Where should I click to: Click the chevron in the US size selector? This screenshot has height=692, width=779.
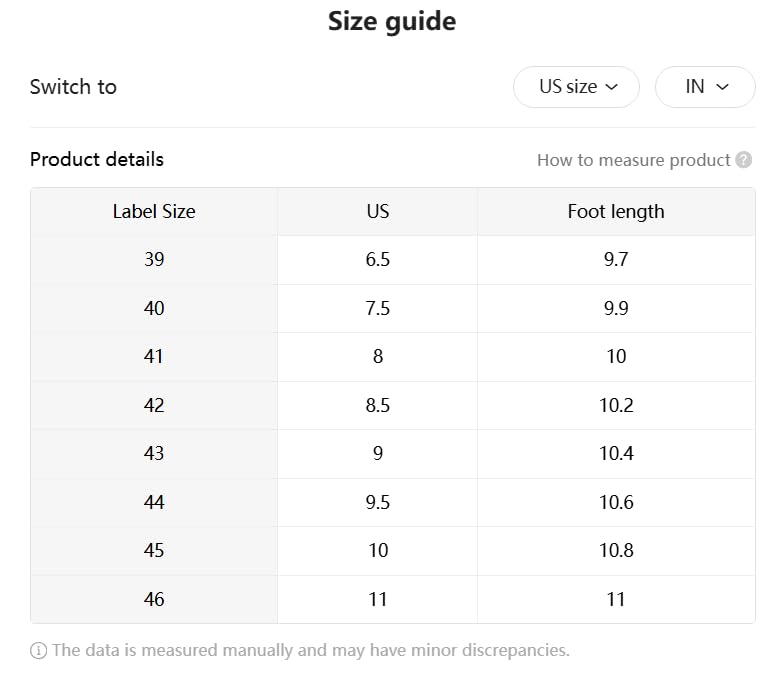pyautogui.click(x=611, y=87)
